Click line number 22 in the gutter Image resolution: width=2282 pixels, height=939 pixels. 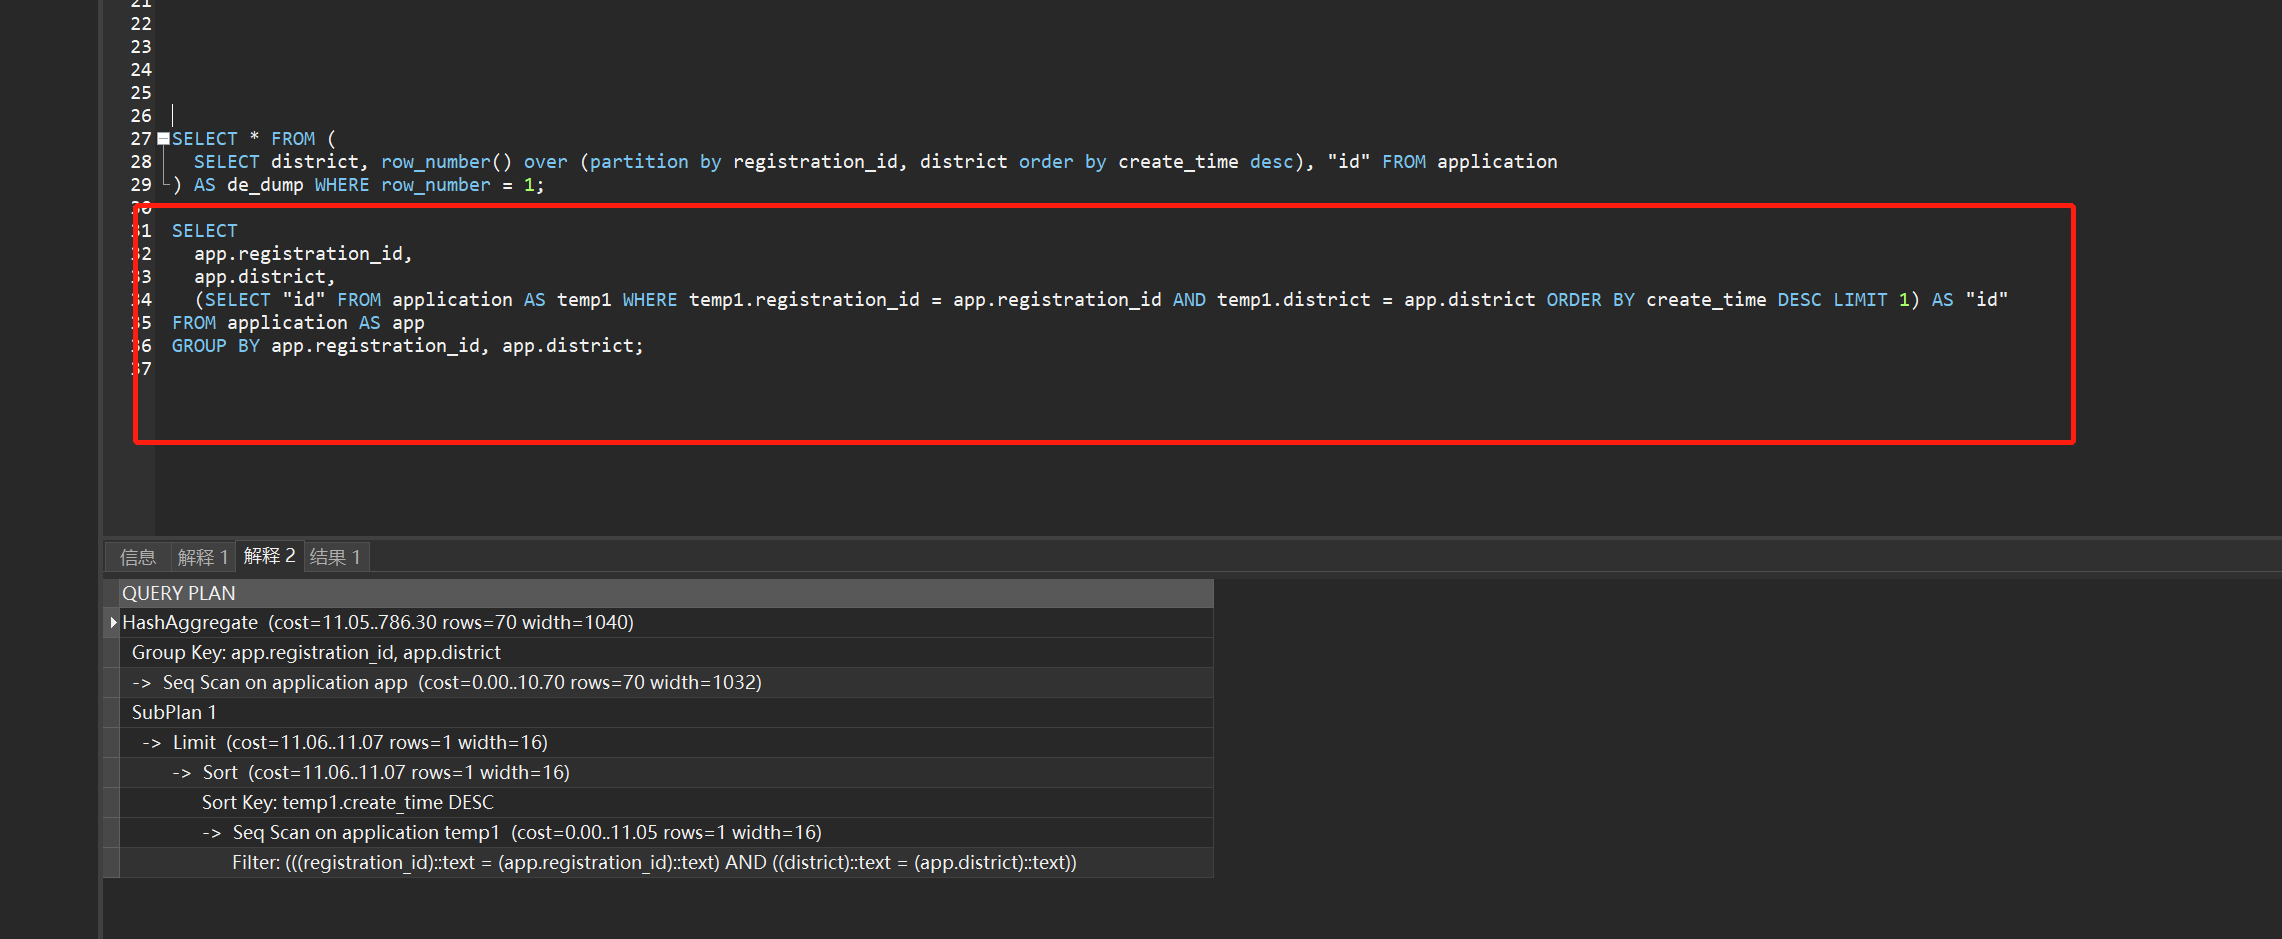pyautogui.click(x=141, y=24)
